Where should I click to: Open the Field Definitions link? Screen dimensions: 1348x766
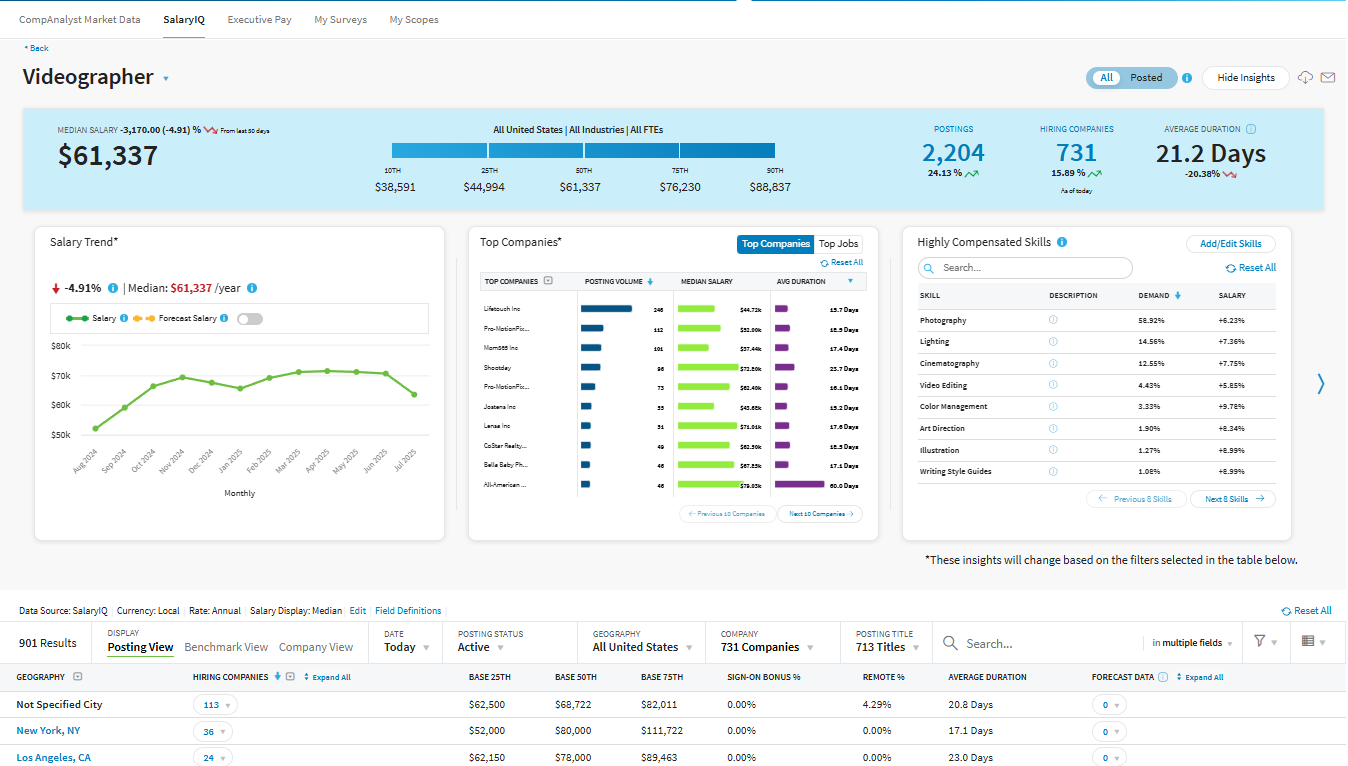pyautogui.click(x=408, y=611)
